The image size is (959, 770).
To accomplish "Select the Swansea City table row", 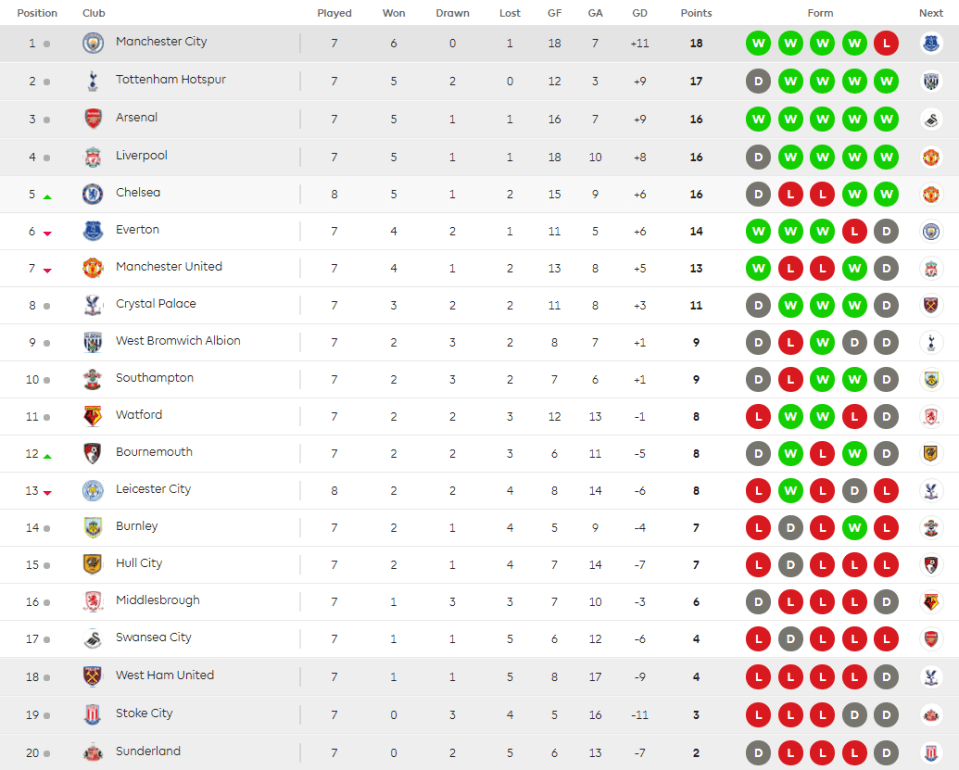I will click(480, 639).
